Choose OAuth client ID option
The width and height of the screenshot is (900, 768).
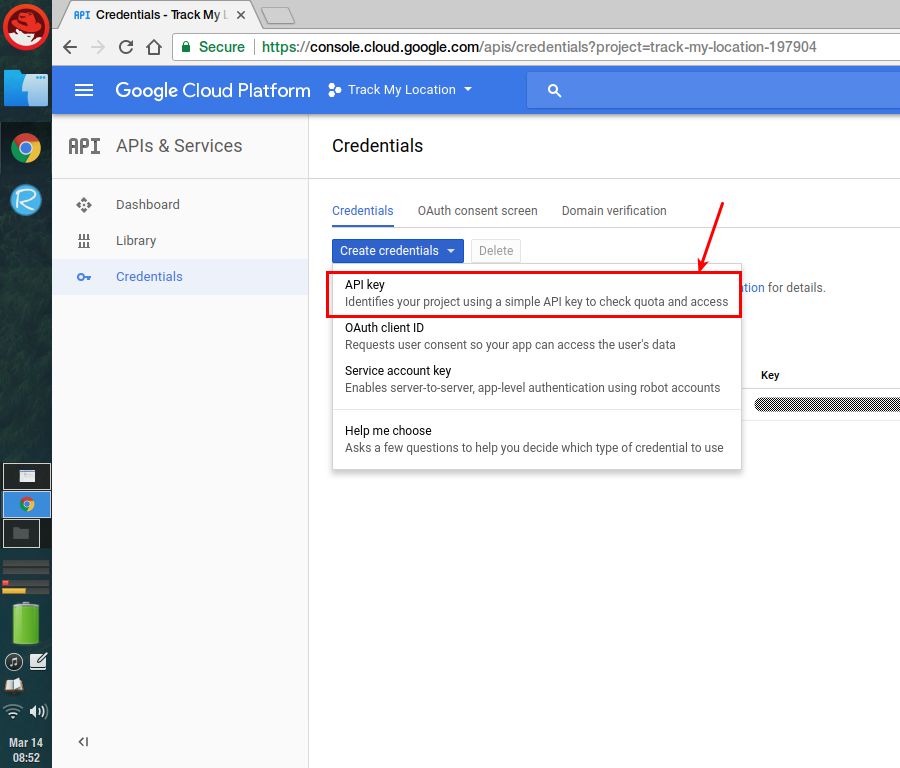(x=536, y=336)
